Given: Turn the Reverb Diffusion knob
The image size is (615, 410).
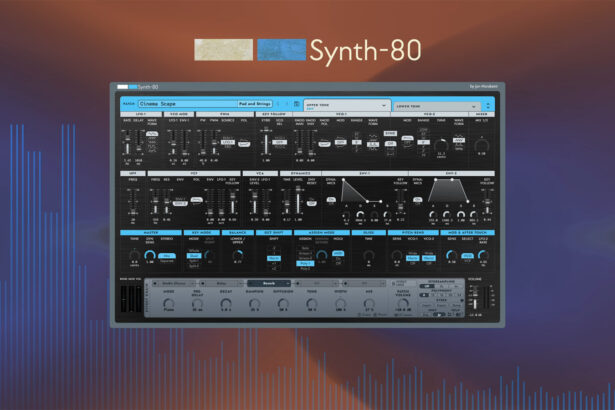Looking at the screenshot, I should coord(283,303).
